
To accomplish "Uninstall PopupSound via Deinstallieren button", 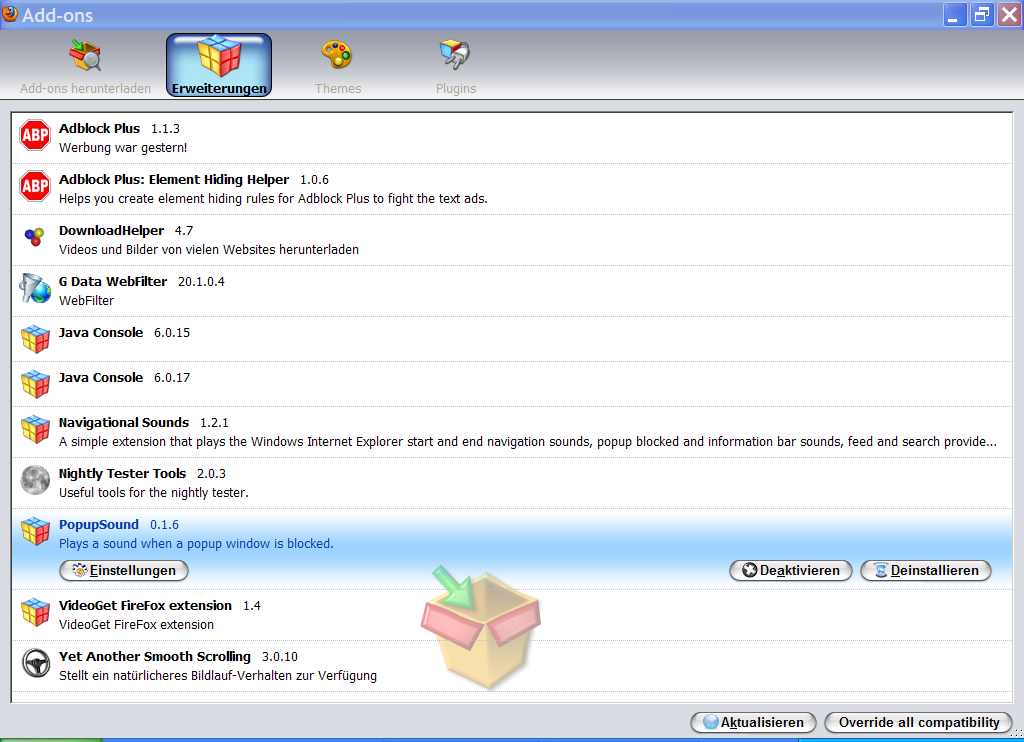I will click(x=926, y=570).
